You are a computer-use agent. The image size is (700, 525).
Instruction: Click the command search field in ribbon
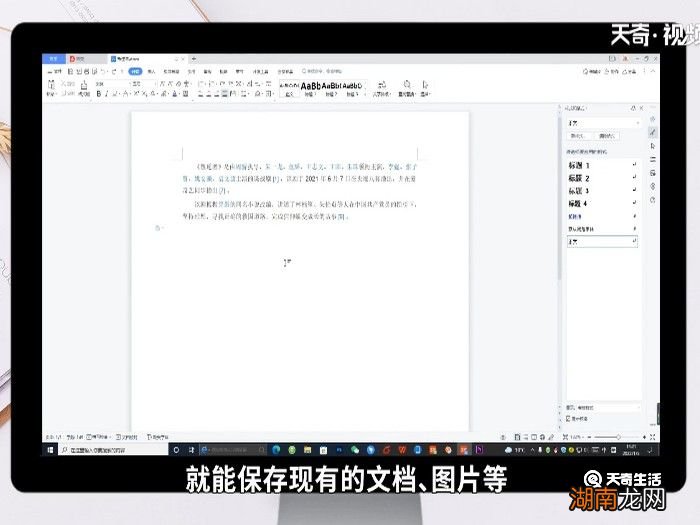click(x=322, y=71)
